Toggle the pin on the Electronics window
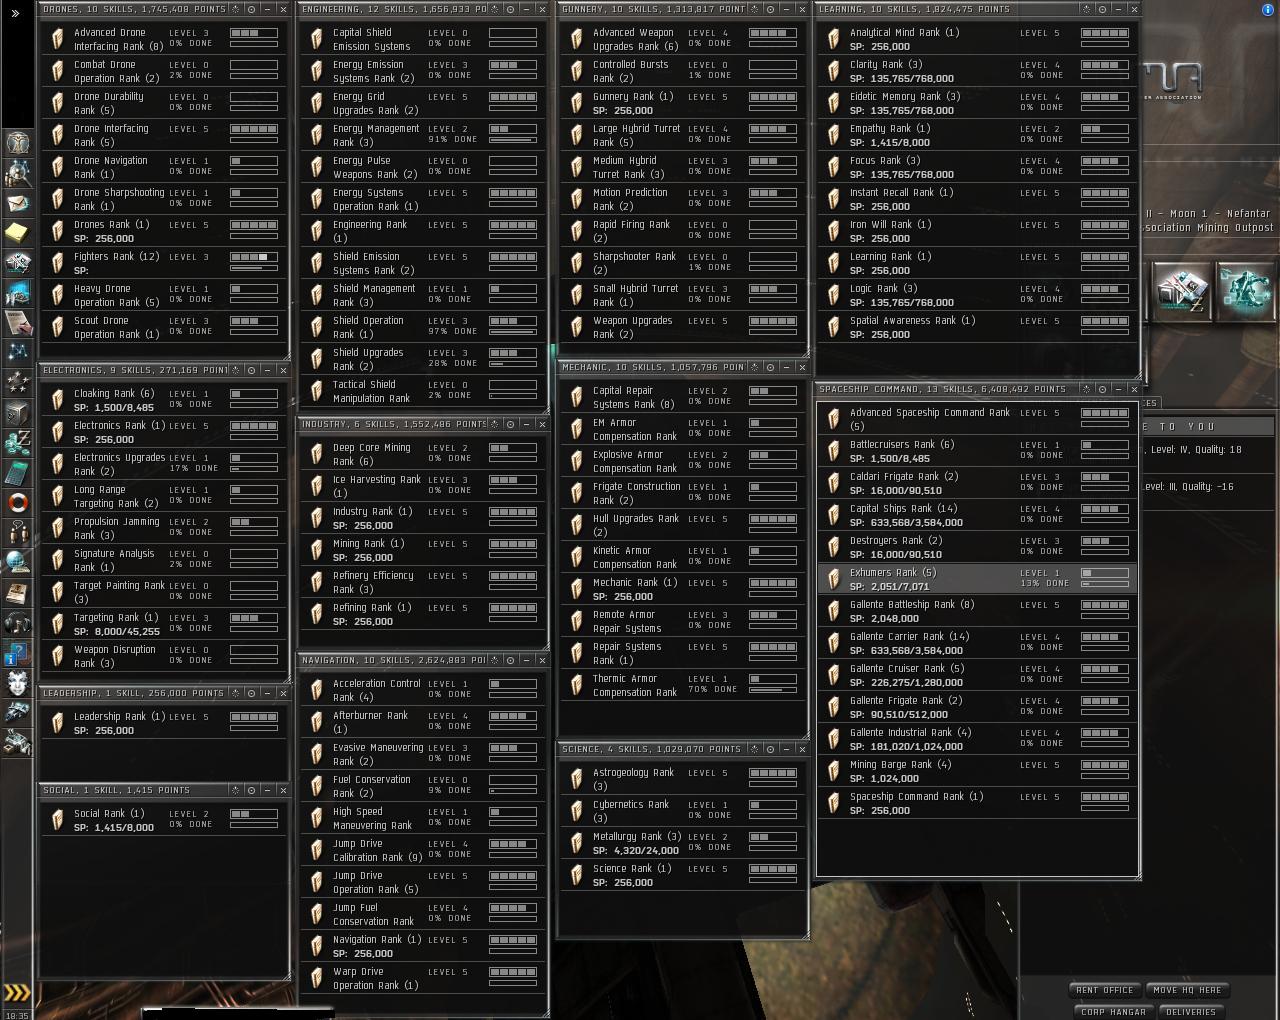Viewport: 1280px width, 1020px height. (x=251, y=370)
